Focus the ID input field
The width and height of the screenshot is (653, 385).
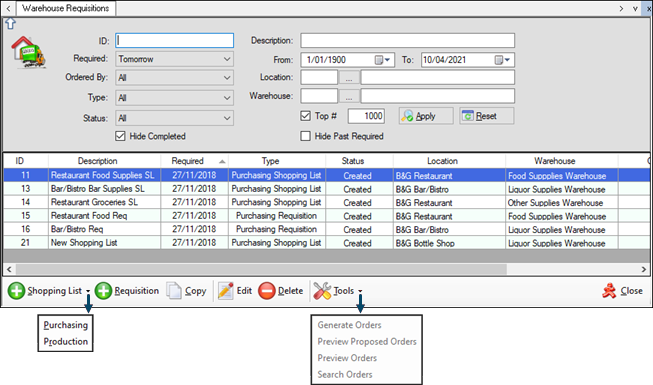174,40
